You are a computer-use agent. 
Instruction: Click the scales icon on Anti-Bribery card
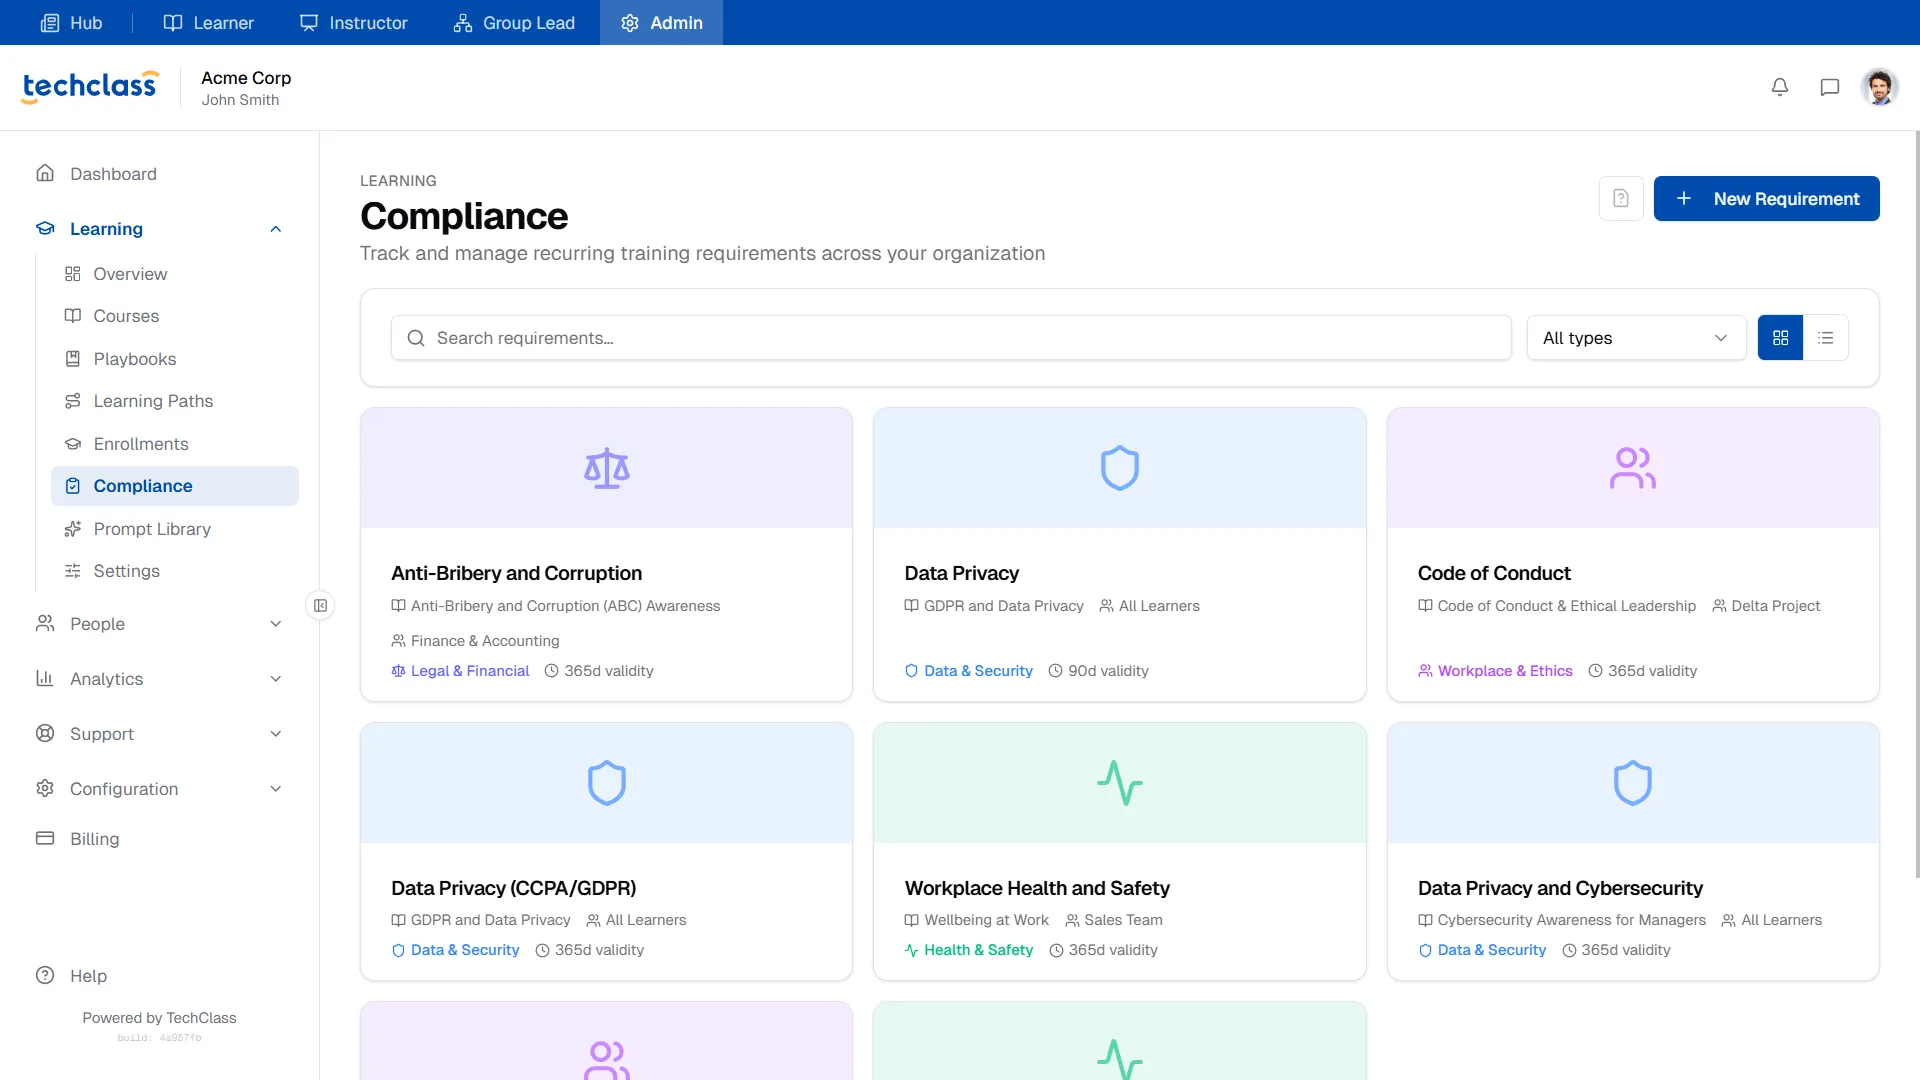click(607, 468)
